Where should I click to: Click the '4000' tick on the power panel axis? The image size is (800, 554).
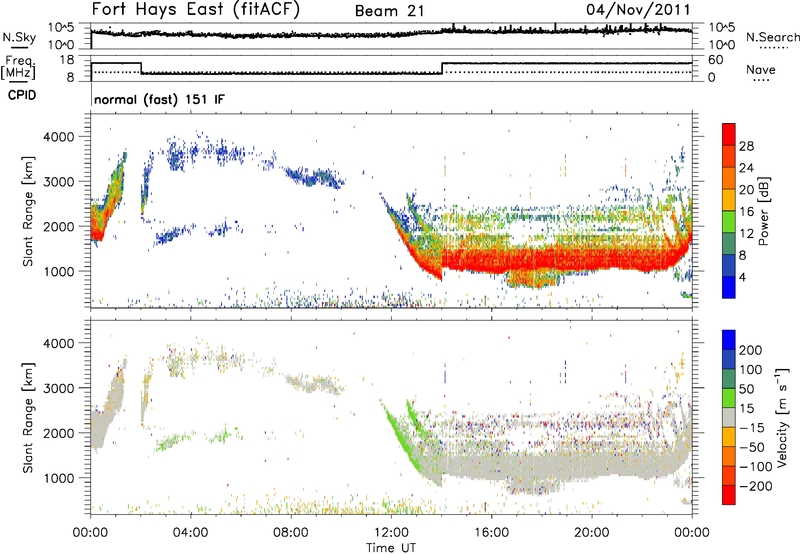[58, 137]
